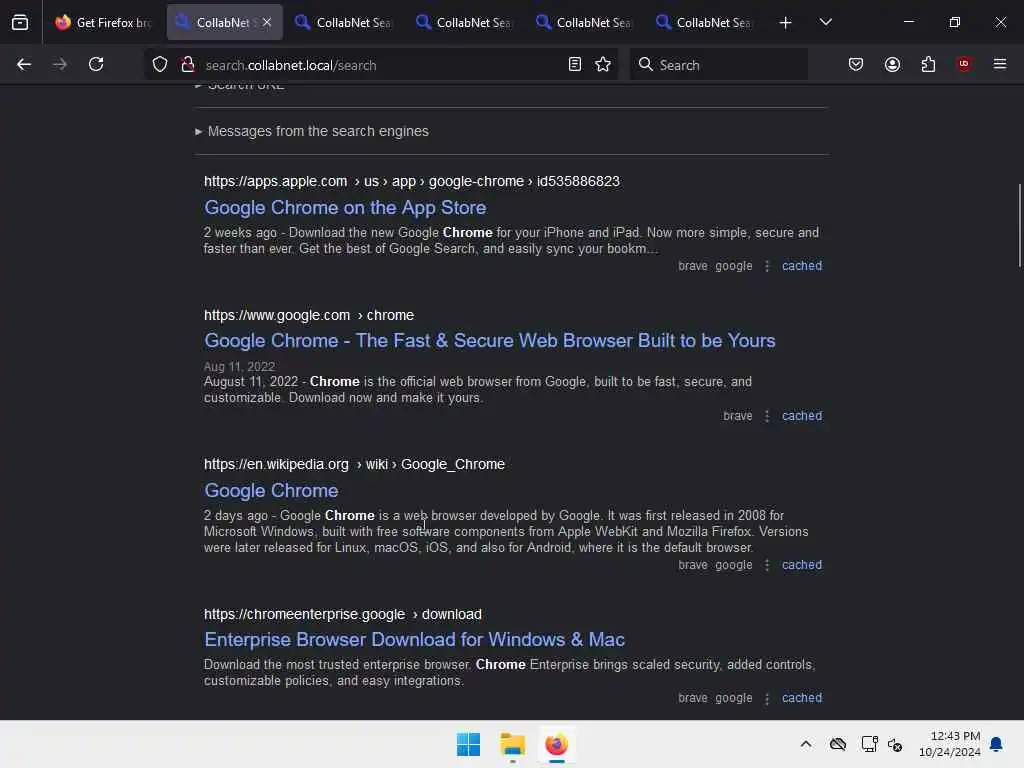This screenshot has width=1024, height=768.
Task: Click the page vertical scrollbar thumb
Action: click(x=1019, y=225)
